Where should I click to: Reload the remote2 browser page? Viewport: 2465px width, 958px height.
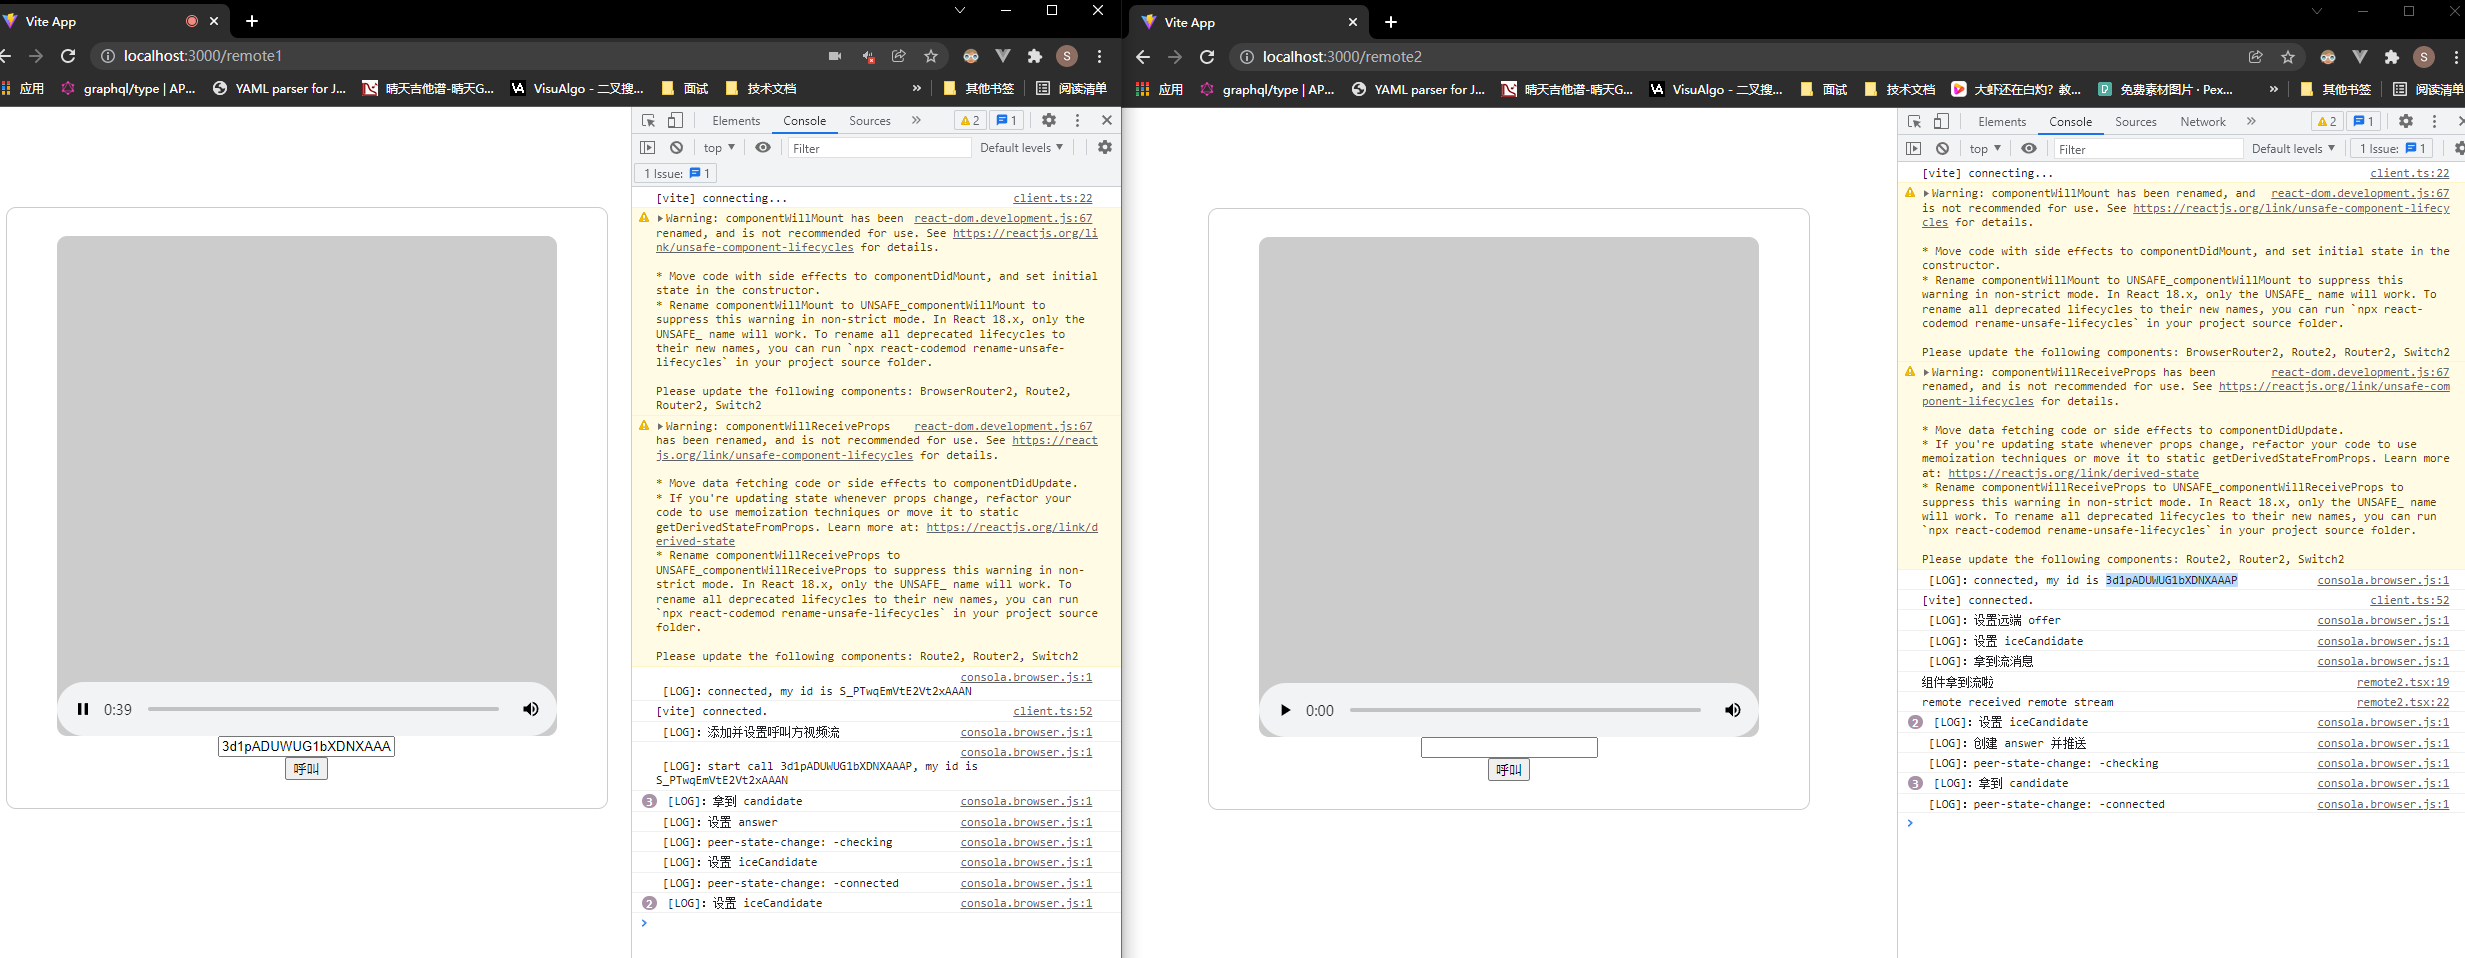click(x=1207, y=57)
